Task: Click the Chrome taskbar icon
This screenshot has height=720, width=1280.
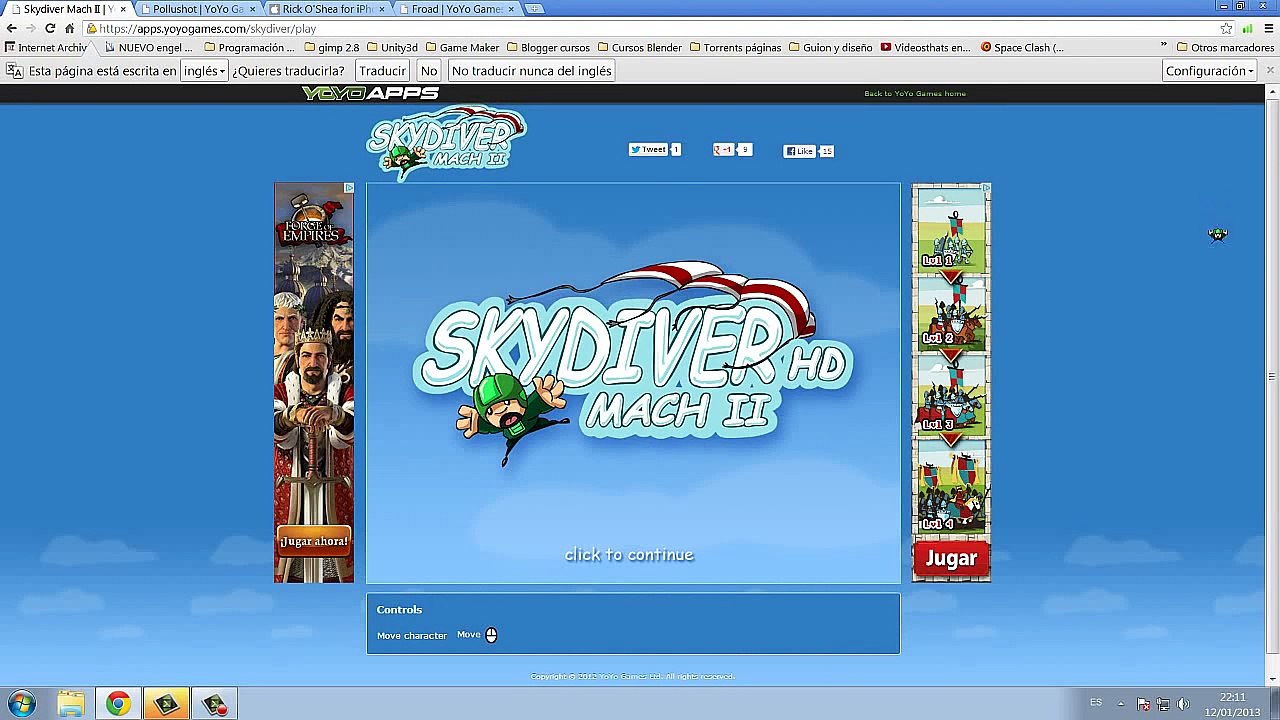Action: coord(118,704)
